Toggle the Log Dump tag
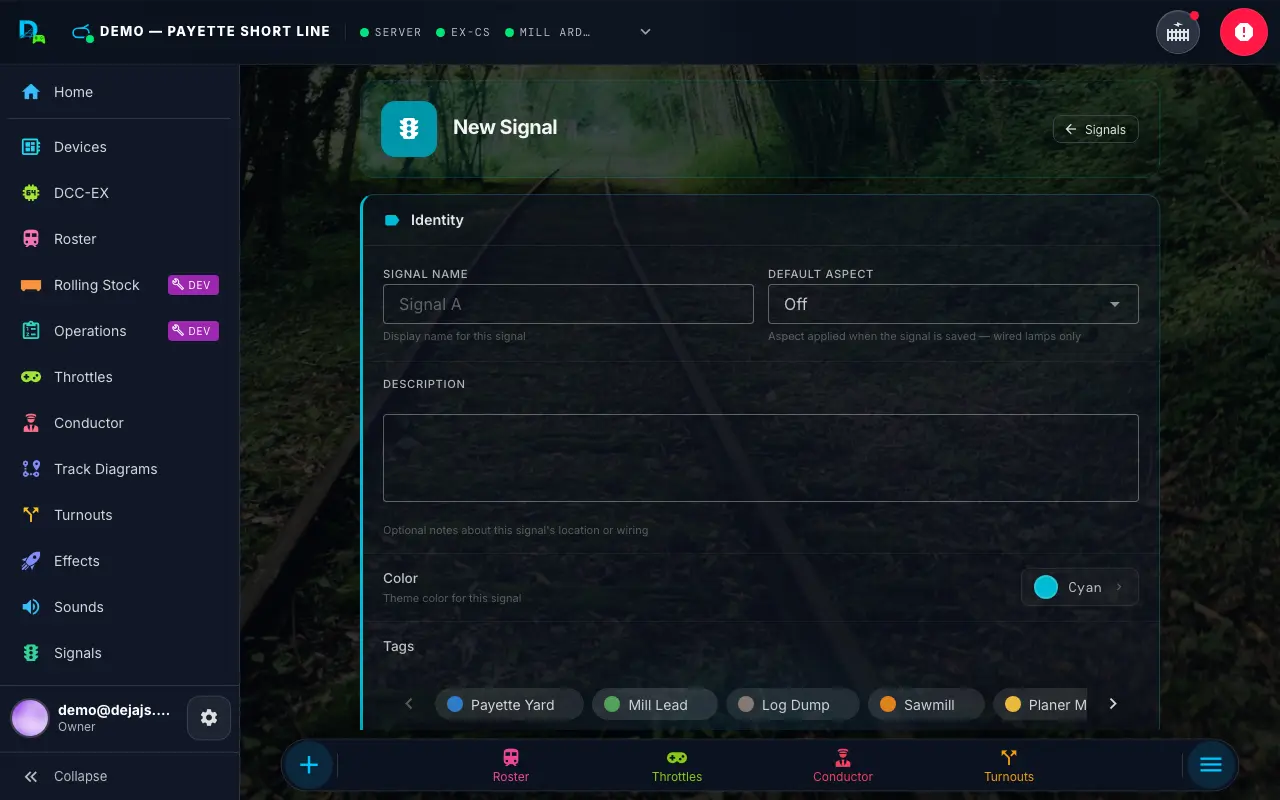Image resolution: width=1280 pixels, height=800 pixels. 792,704
